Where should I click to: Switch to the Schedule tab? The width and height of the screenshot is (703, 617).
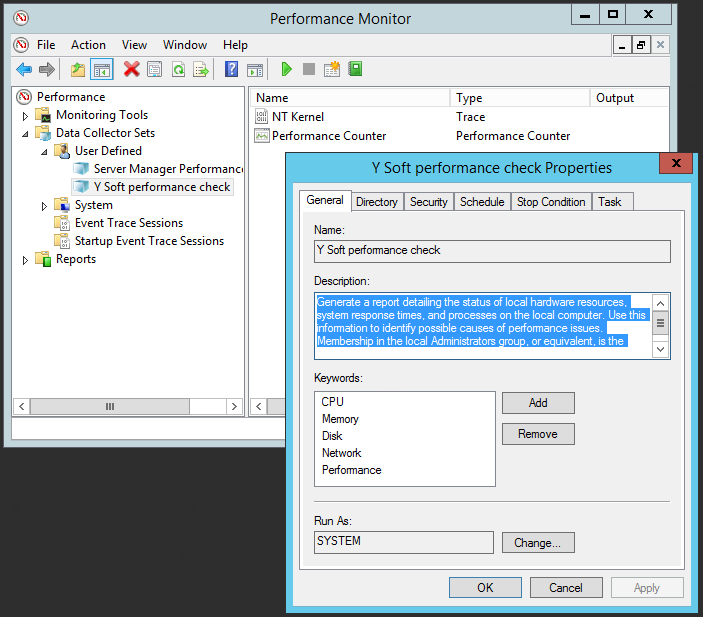481,202
